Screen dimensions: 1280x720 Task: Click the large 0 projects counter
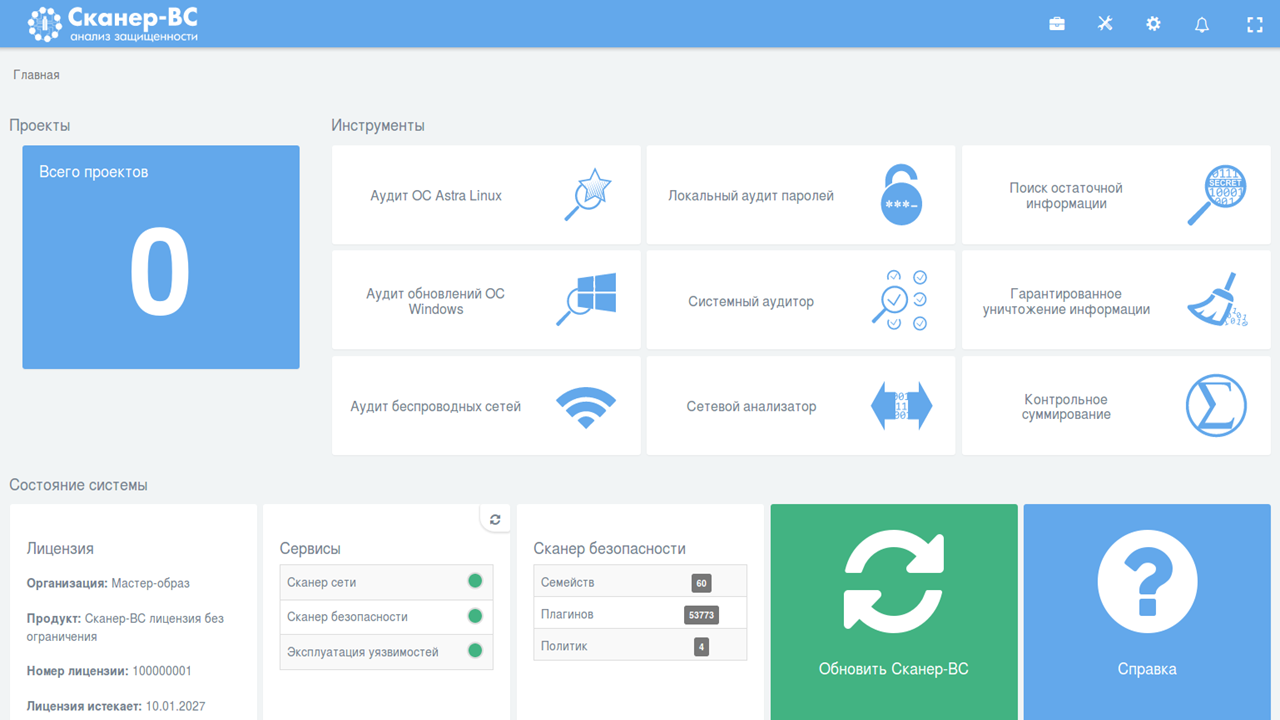click(160, 273)
